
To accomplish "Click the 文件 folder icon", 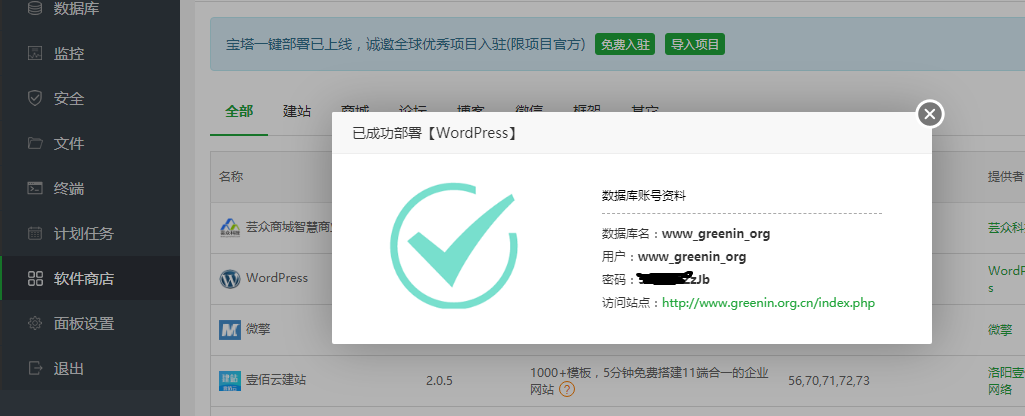I will click(x=35, y=143).
